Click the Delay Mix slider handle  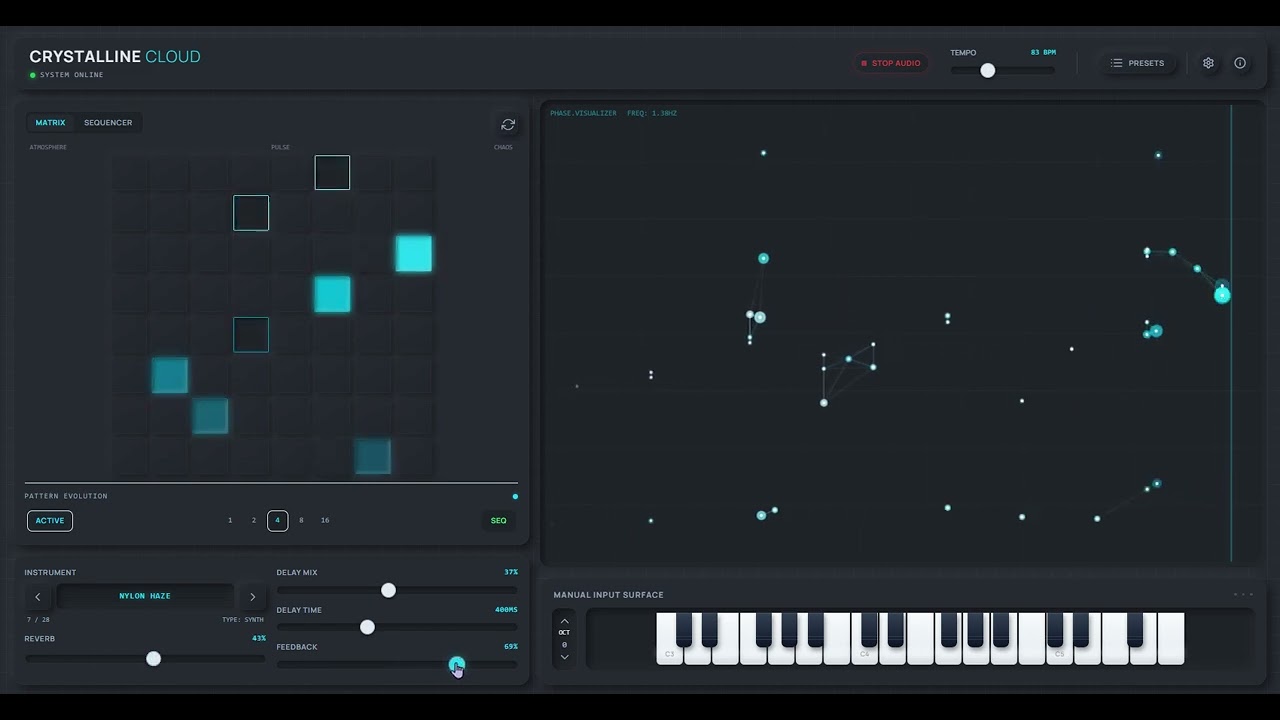388,590
